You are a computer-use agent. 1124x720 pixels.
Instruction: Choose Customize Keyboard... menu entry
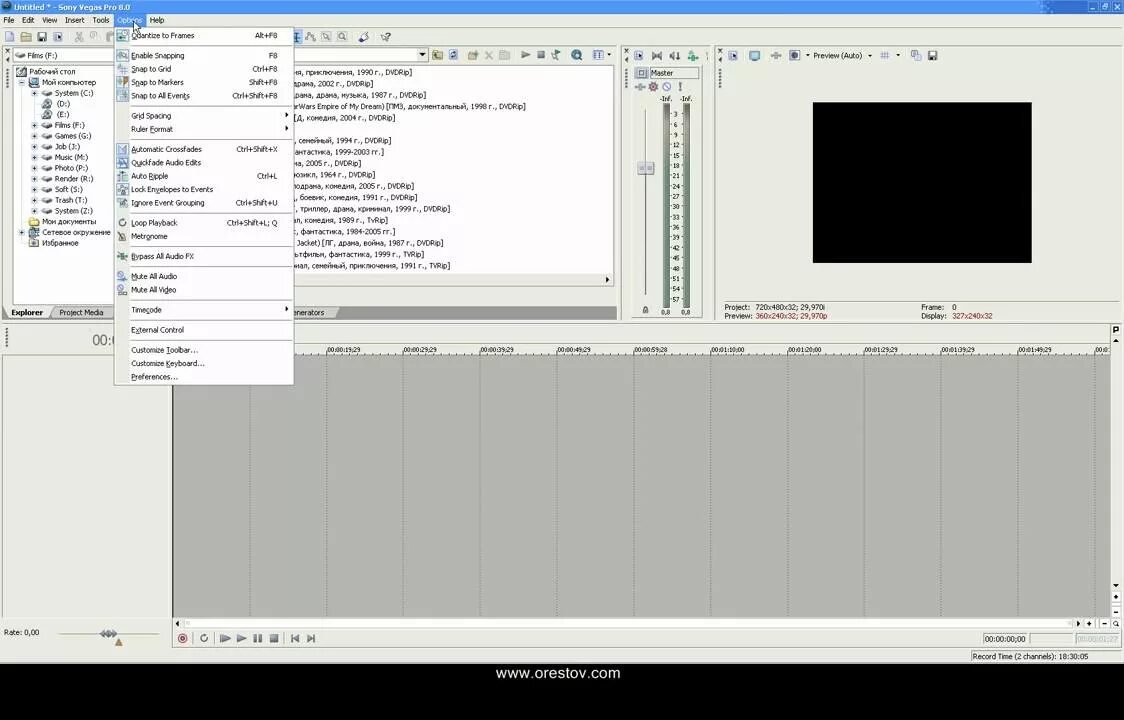coord(204,364)
